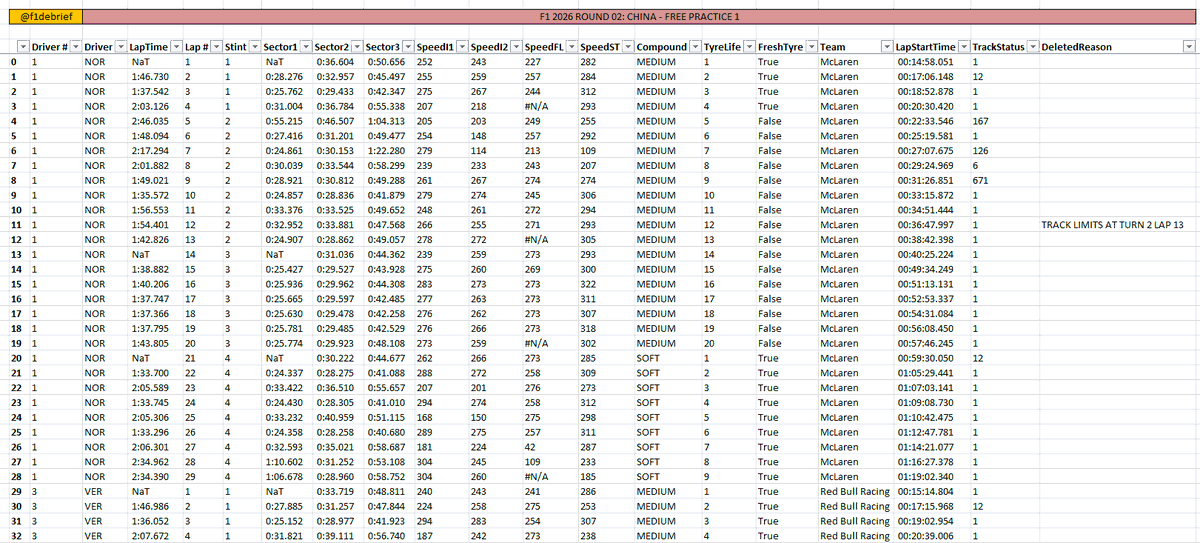The width and height of the screenshot is (1200, 543).
Task: Select lap time 1:35.572
Action: (x=149, y=196)
